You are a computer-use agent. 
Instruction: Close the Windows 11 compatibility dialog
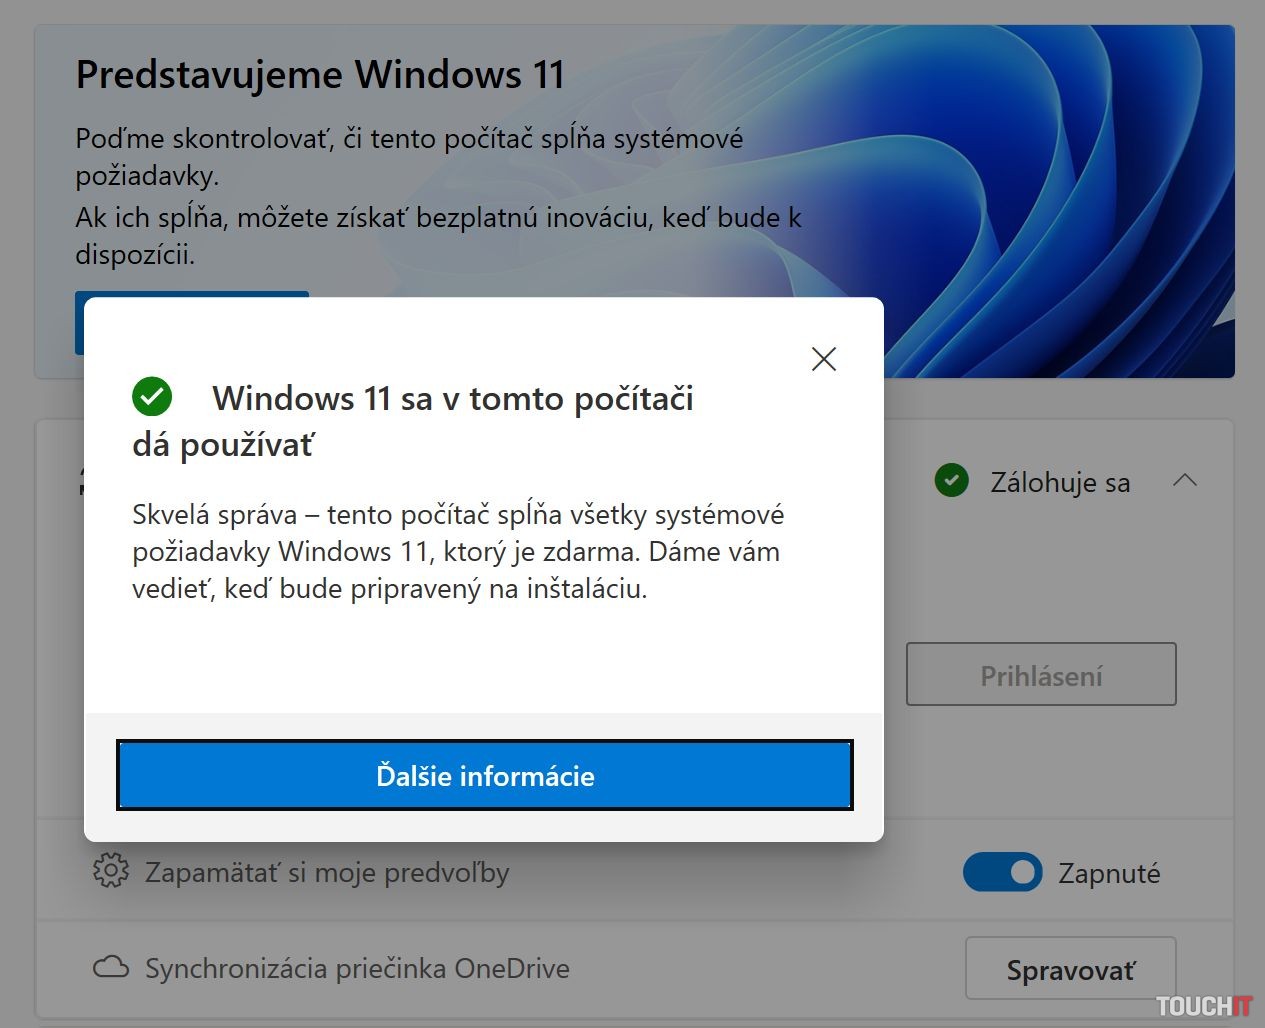pyautogui.click(x=823, y=359)
